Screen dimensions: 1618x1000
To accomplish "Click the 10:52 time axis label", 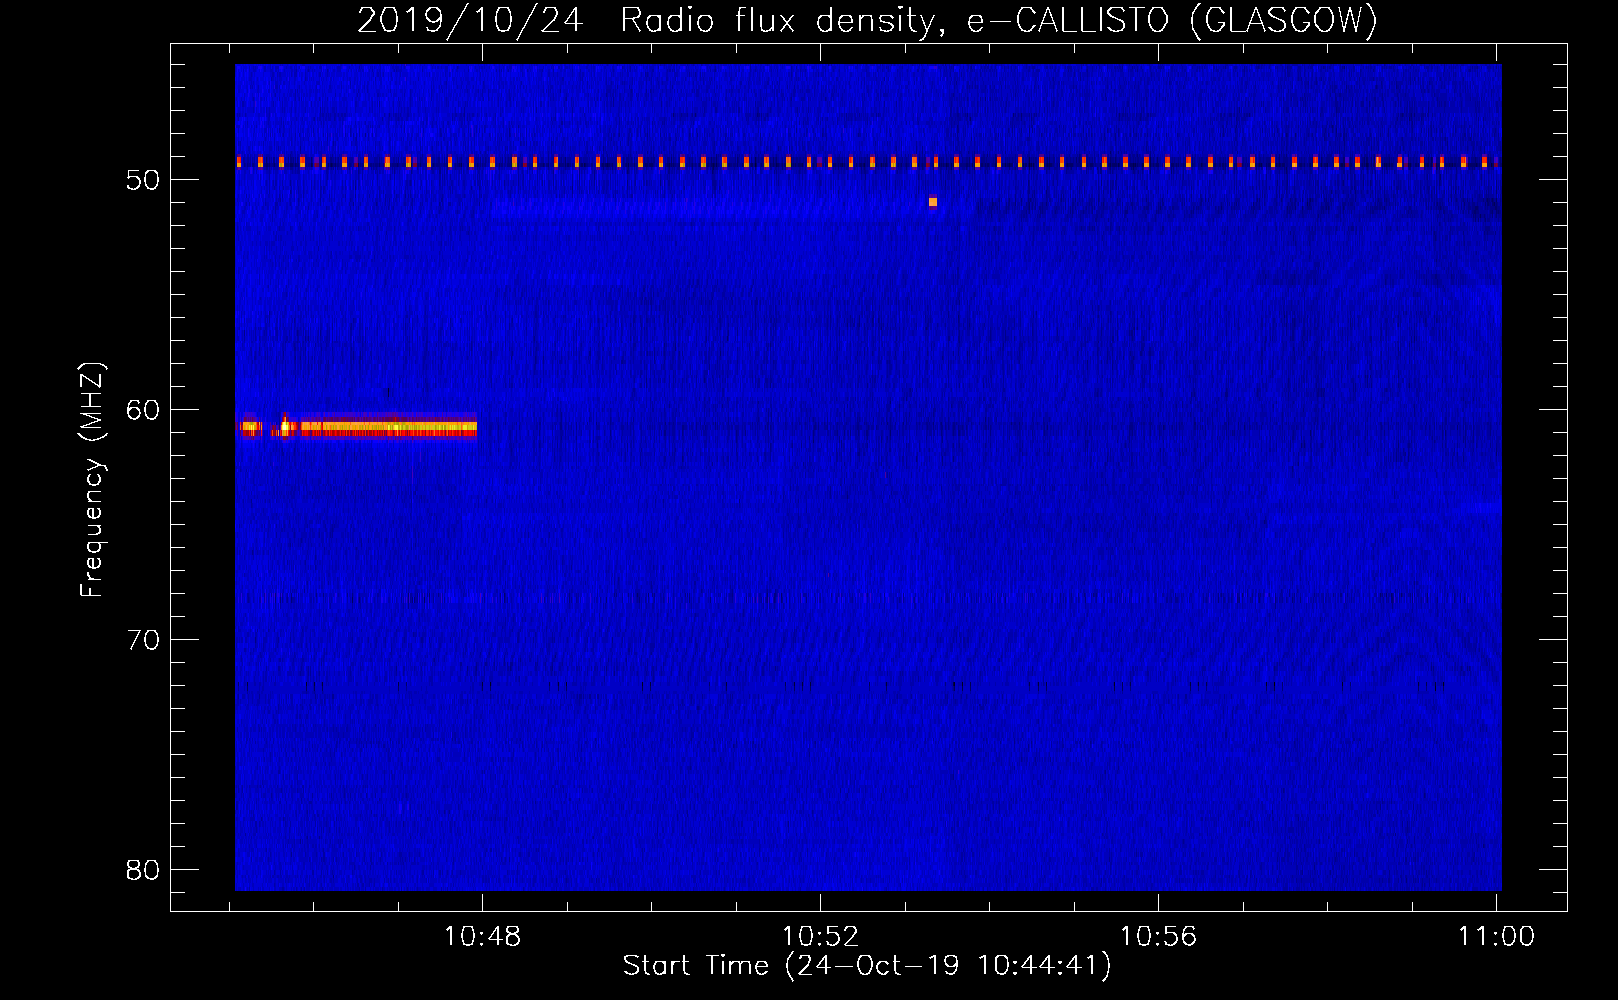I will click(820, 937).
